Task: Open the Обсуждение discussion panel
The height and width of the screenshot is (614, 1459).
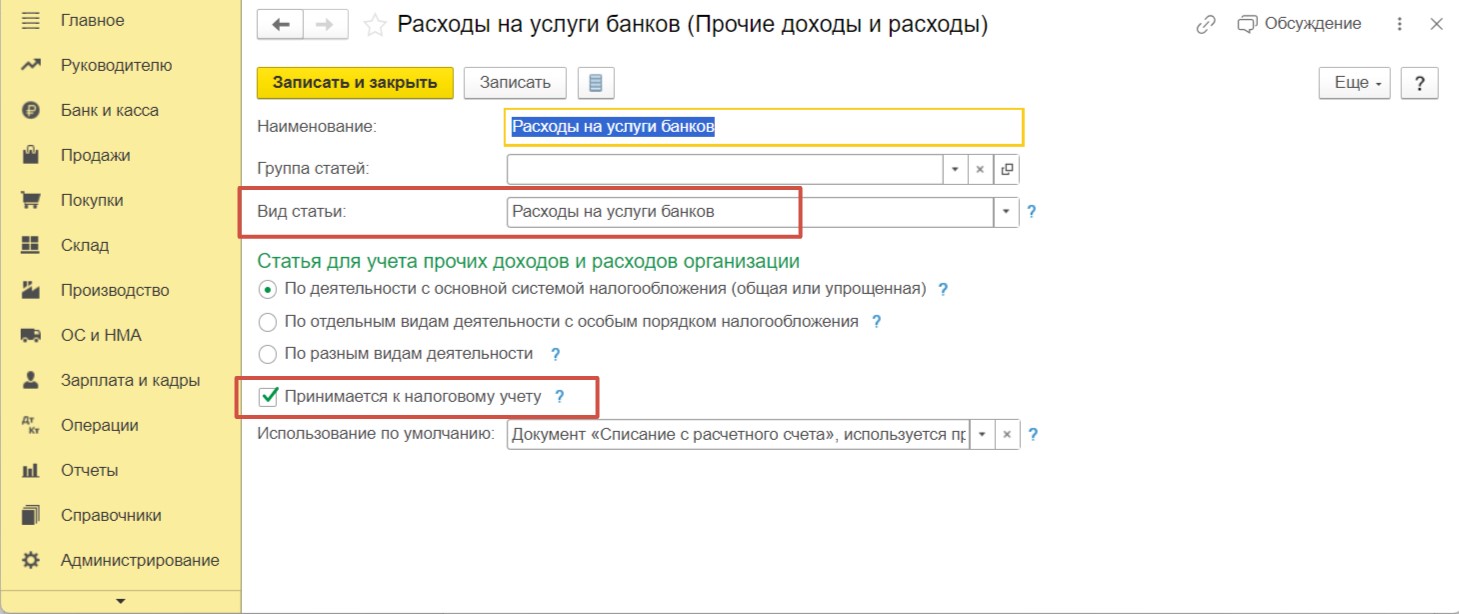Action: click(x=1299, y=24)
